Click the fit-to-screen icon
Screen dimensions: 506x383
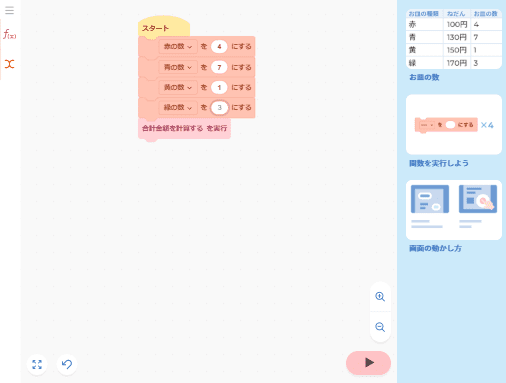tap(37, 364)
